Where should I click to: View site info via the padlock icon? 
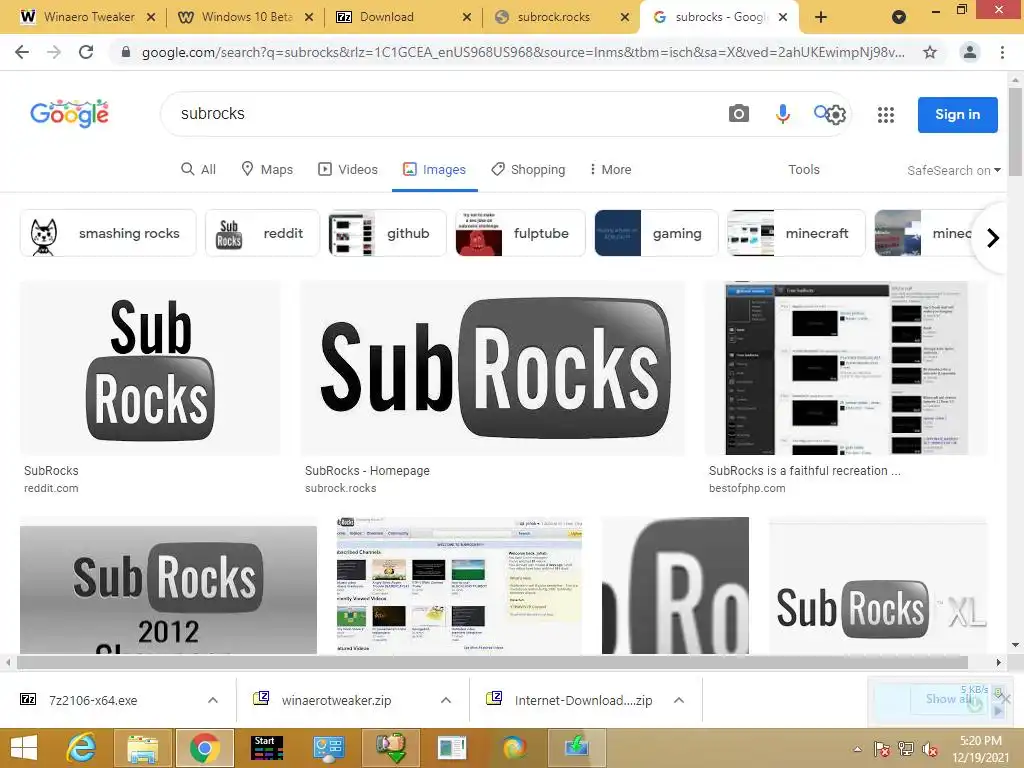point(126,52)
